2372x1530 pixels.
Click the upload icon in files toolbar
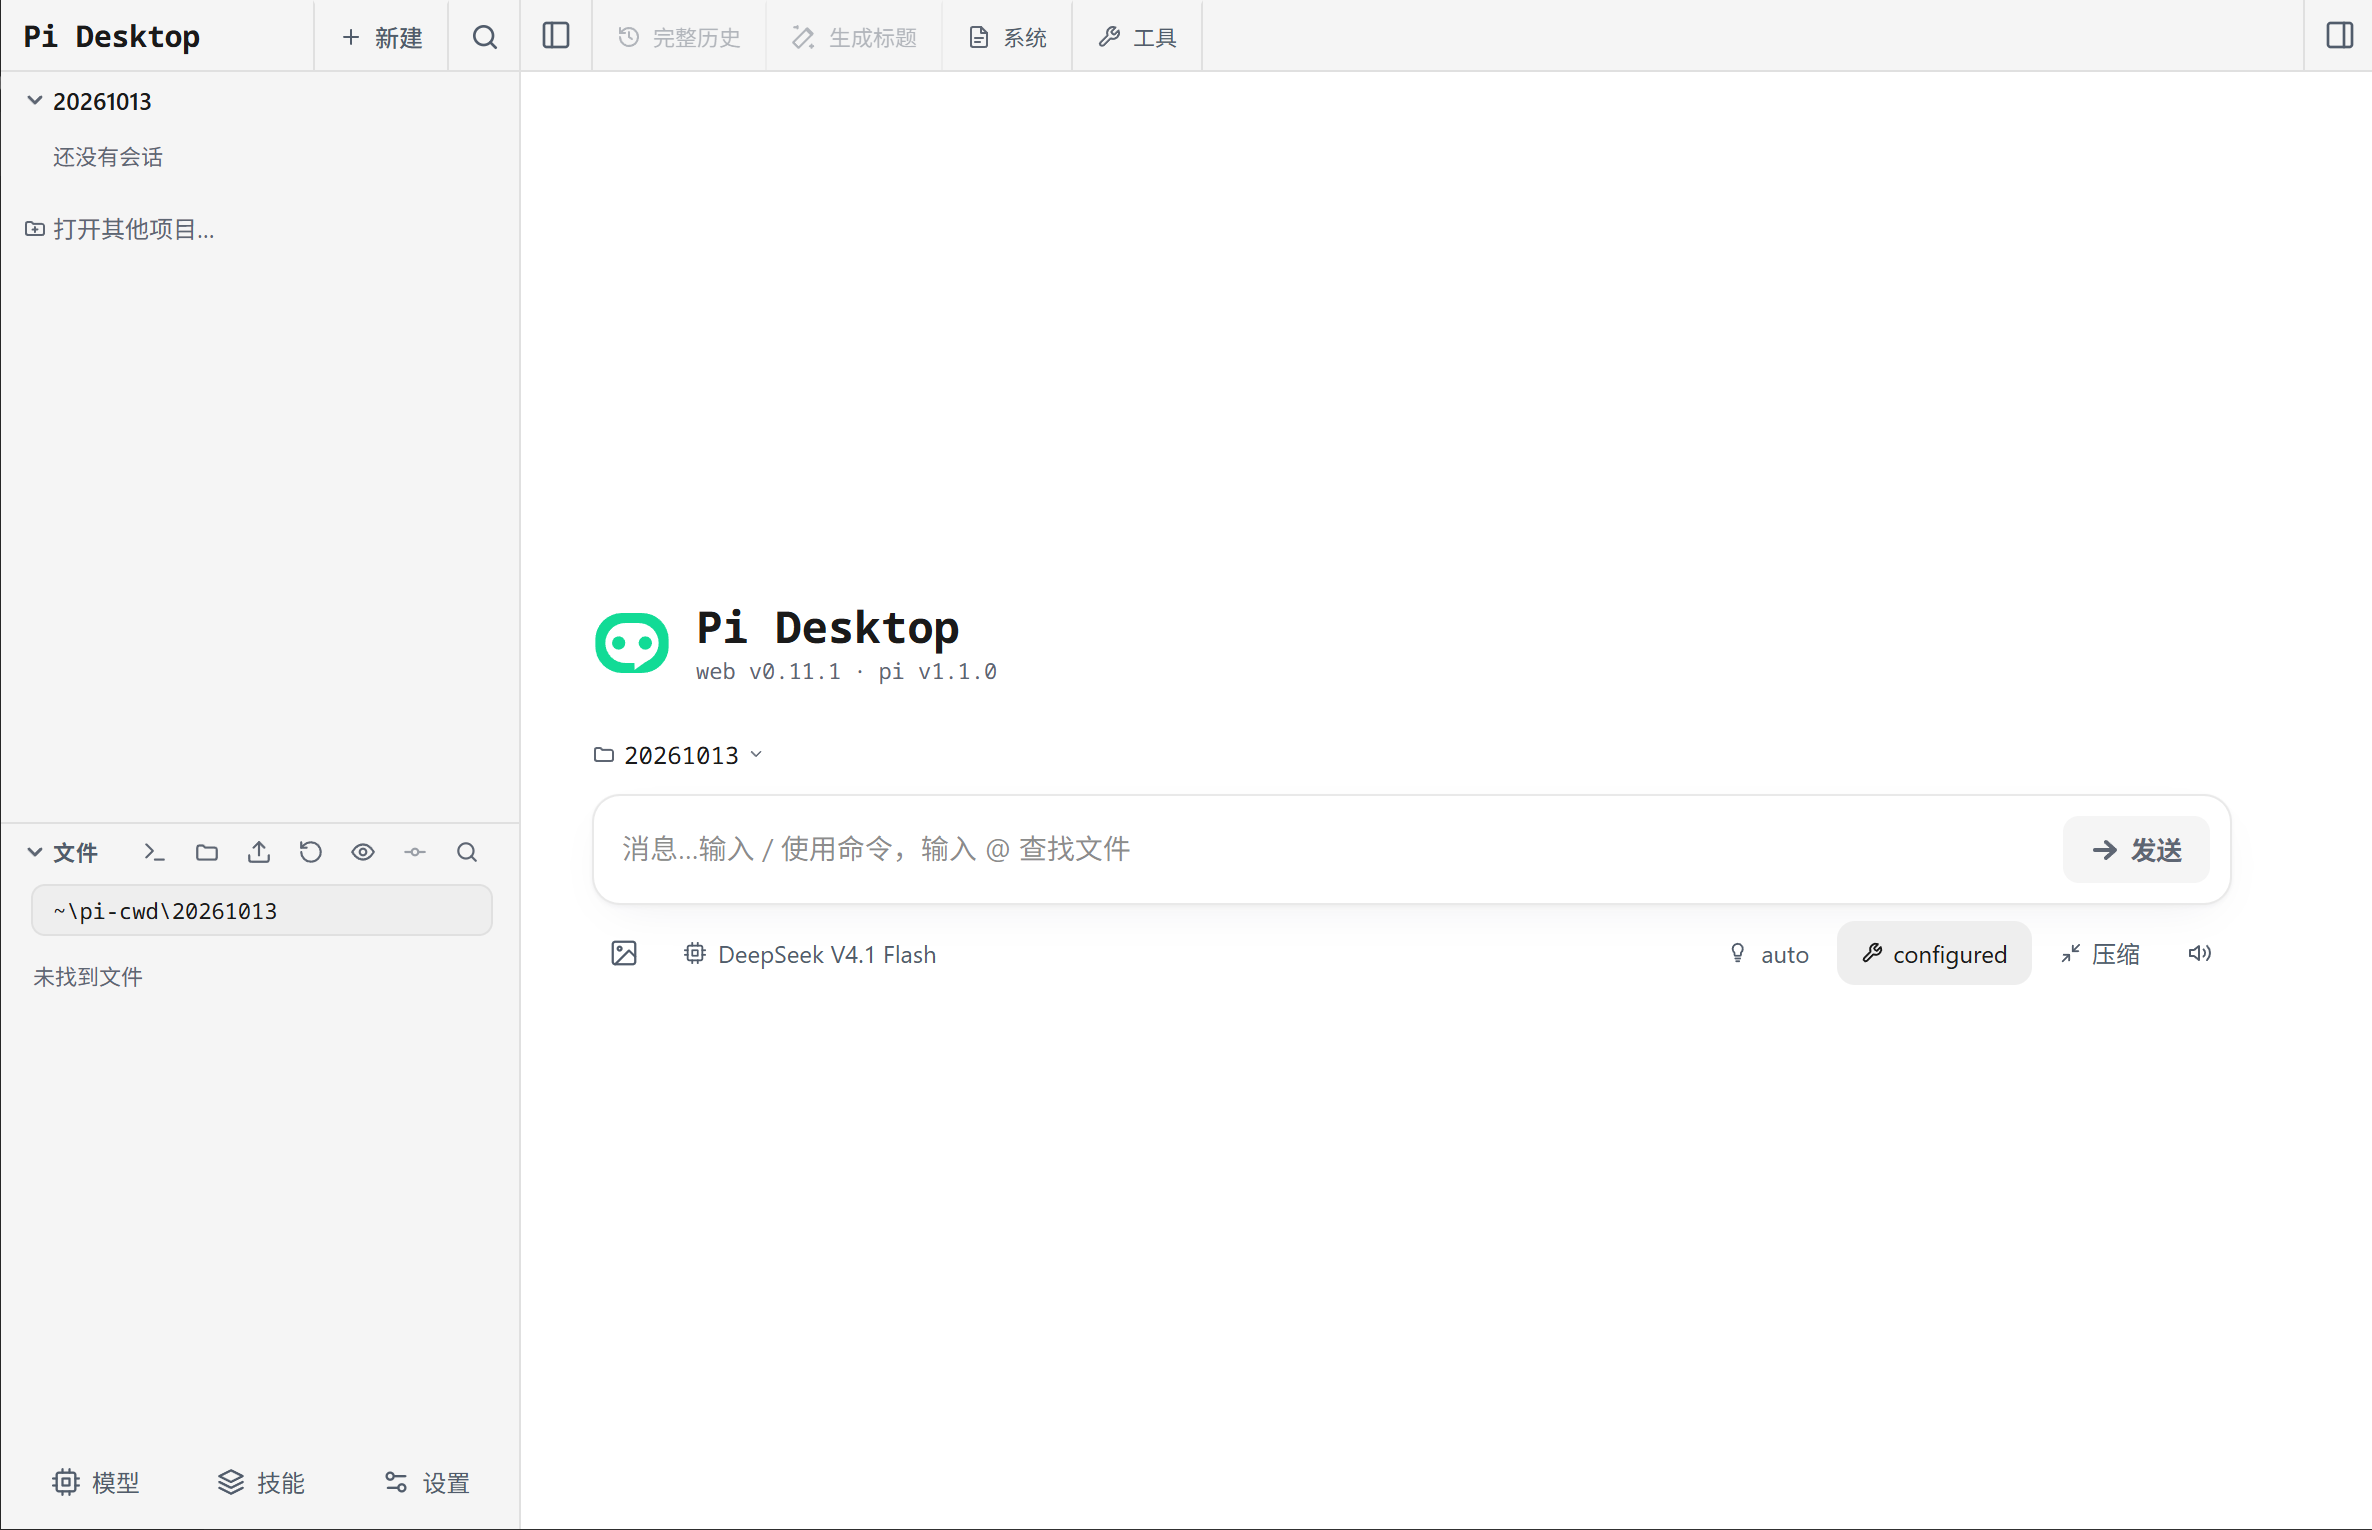click(x=259, y=852)
